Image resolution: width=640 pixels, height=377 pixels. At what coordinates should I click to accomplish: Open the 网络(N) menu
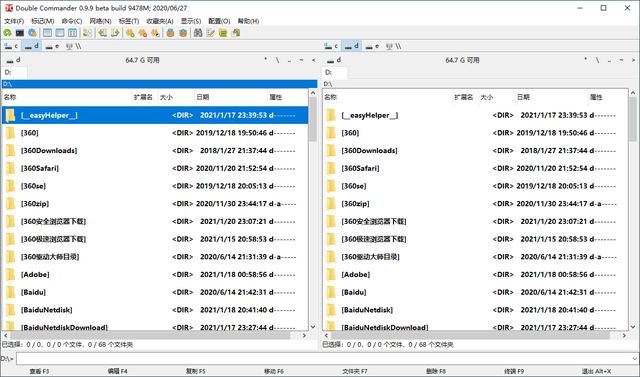coord(100,21)
